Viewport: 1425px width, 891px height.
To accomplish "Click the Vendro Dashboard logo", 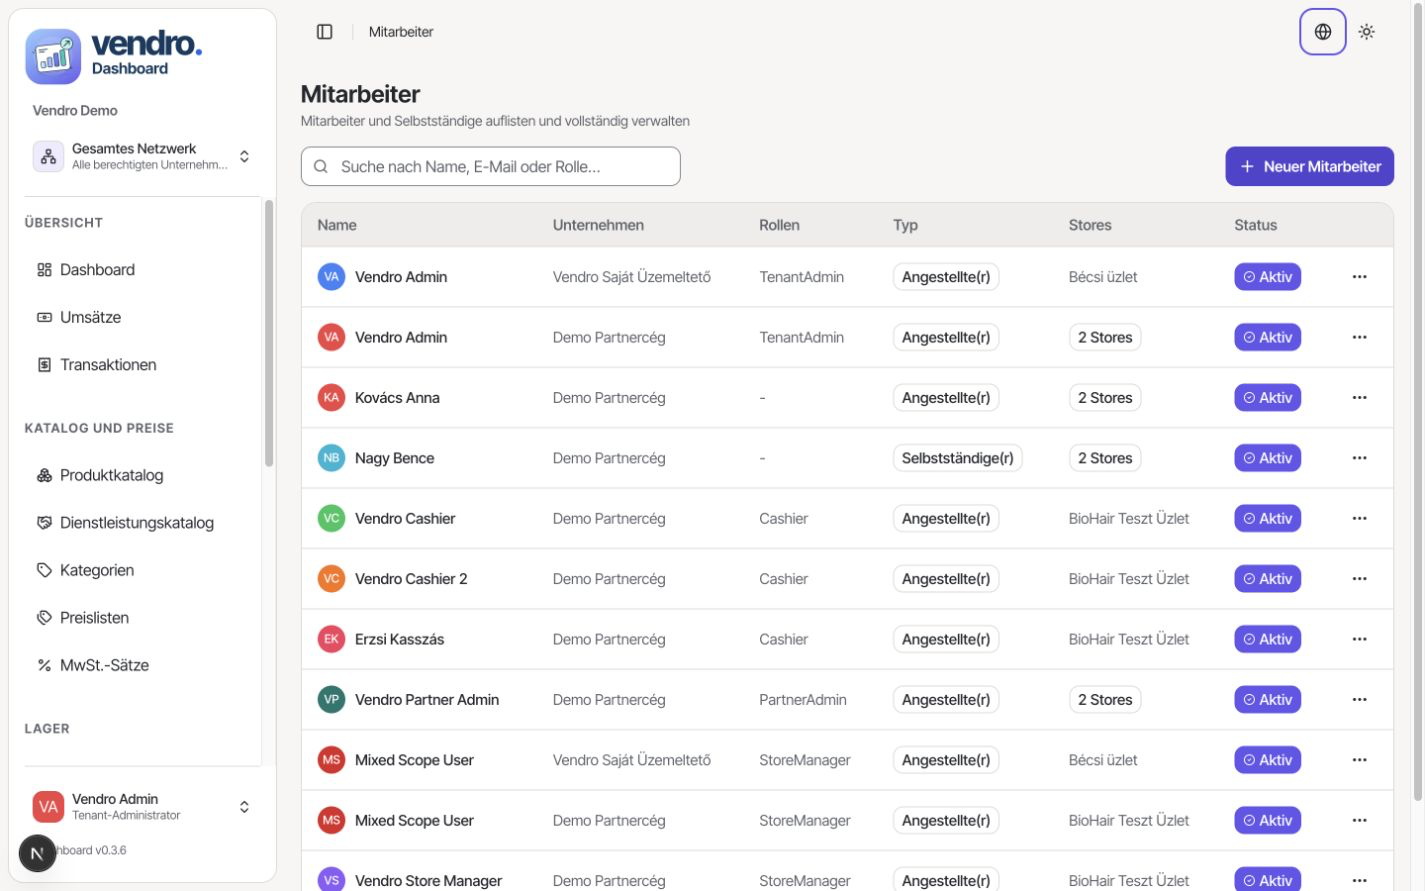I will (114, 56).
